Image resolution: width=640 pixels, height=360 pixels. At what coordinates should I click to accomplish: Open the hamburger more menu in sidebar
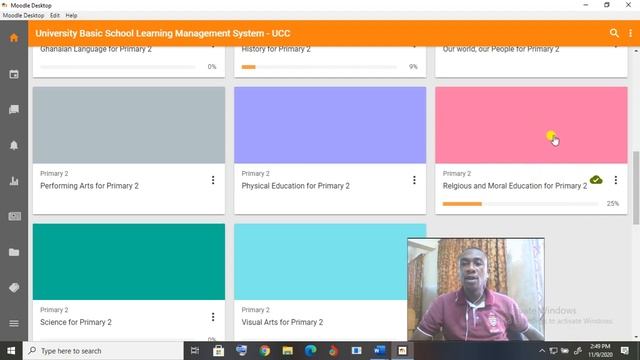pyautogui.click(x=14, y=323)
